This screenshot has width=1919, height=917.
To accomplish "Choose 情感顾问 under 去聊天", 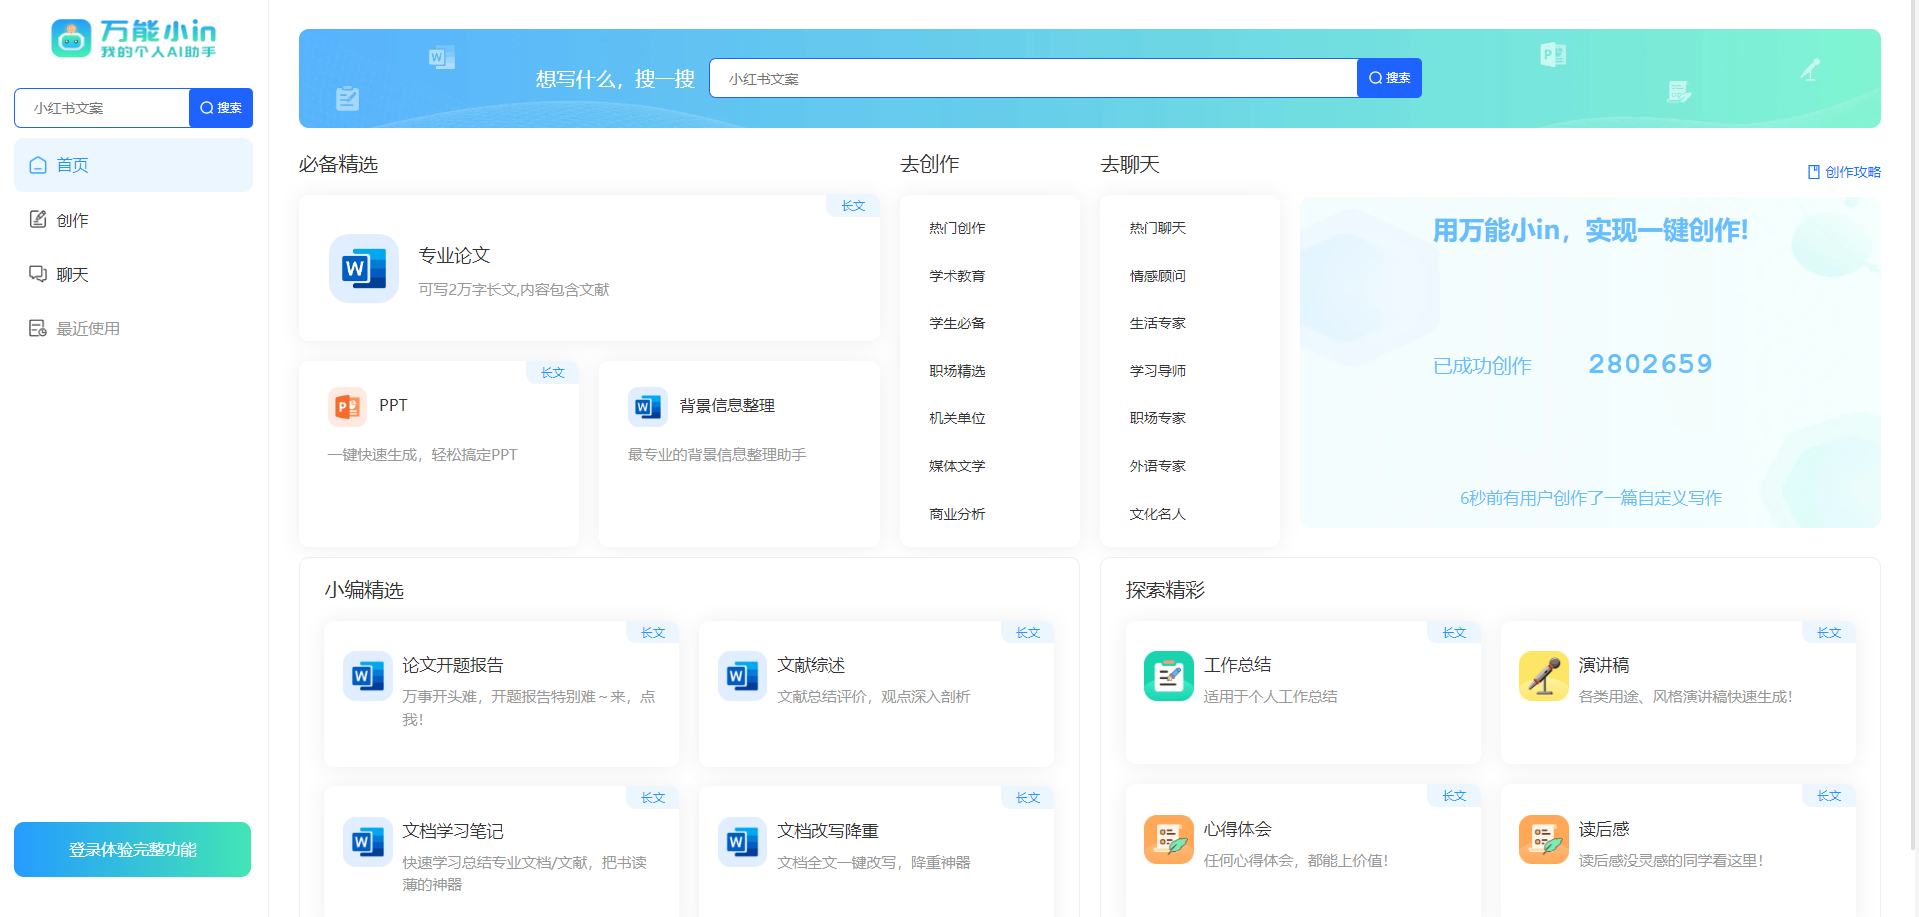I will click(x=1157, y=276).
